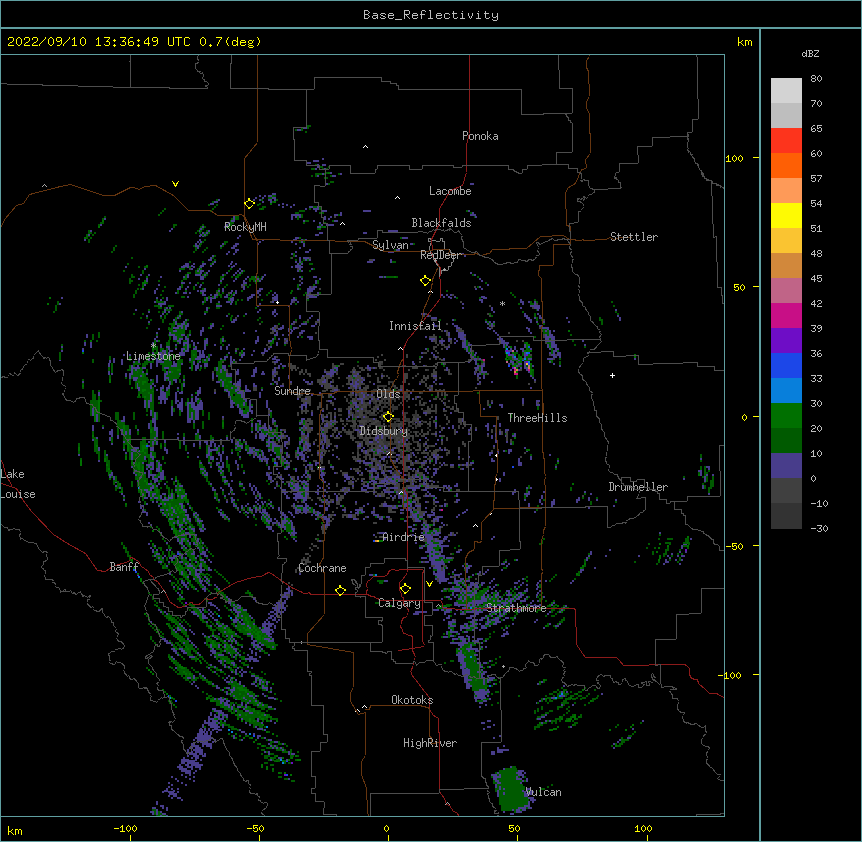Click the RedDeer city label
Viewport: 862px width, 842px height.
(x=440, y=255)
